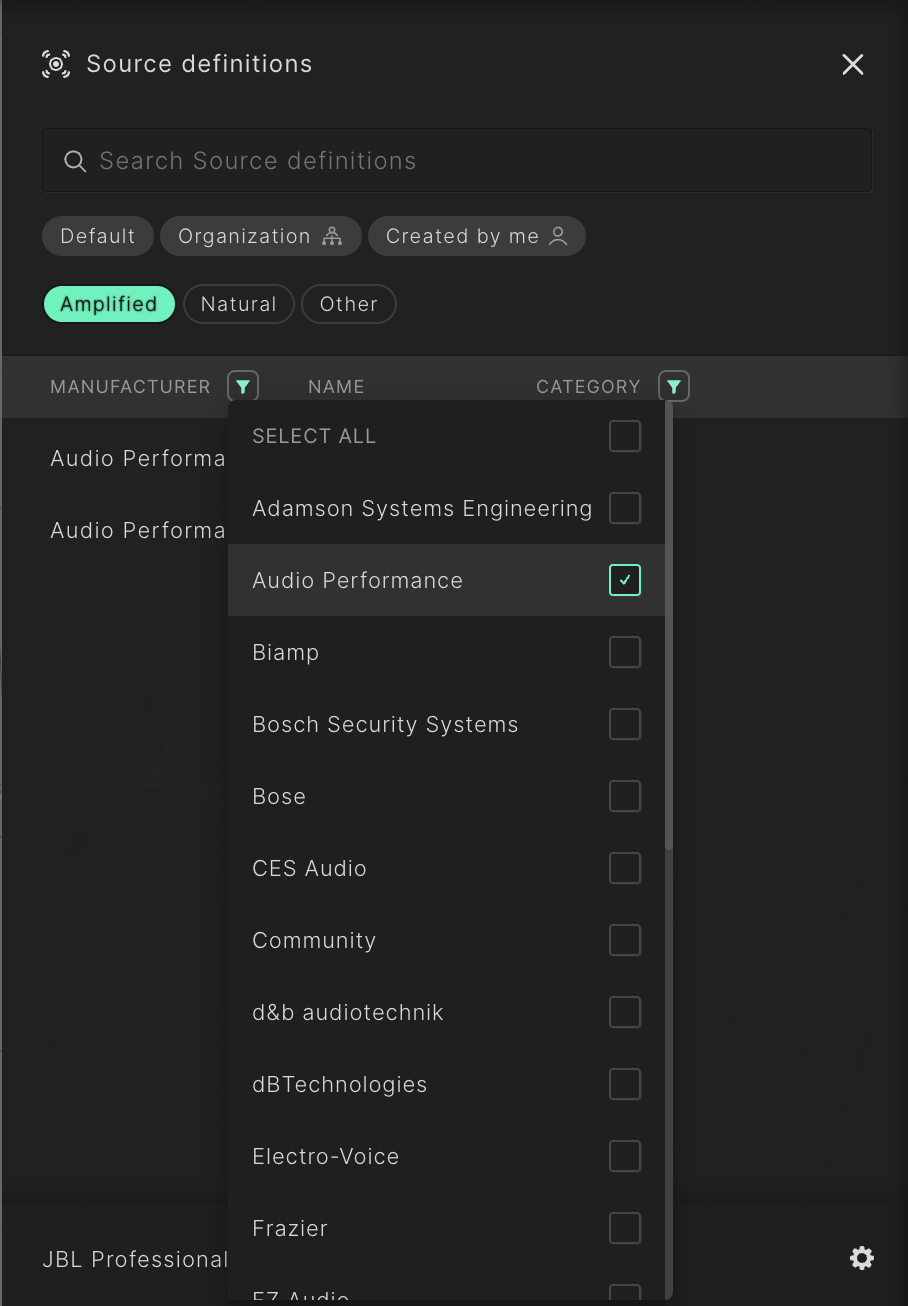This screenshot has height=1306, width=908.
Task: Click the Community option label
Action: pos(314,941)
